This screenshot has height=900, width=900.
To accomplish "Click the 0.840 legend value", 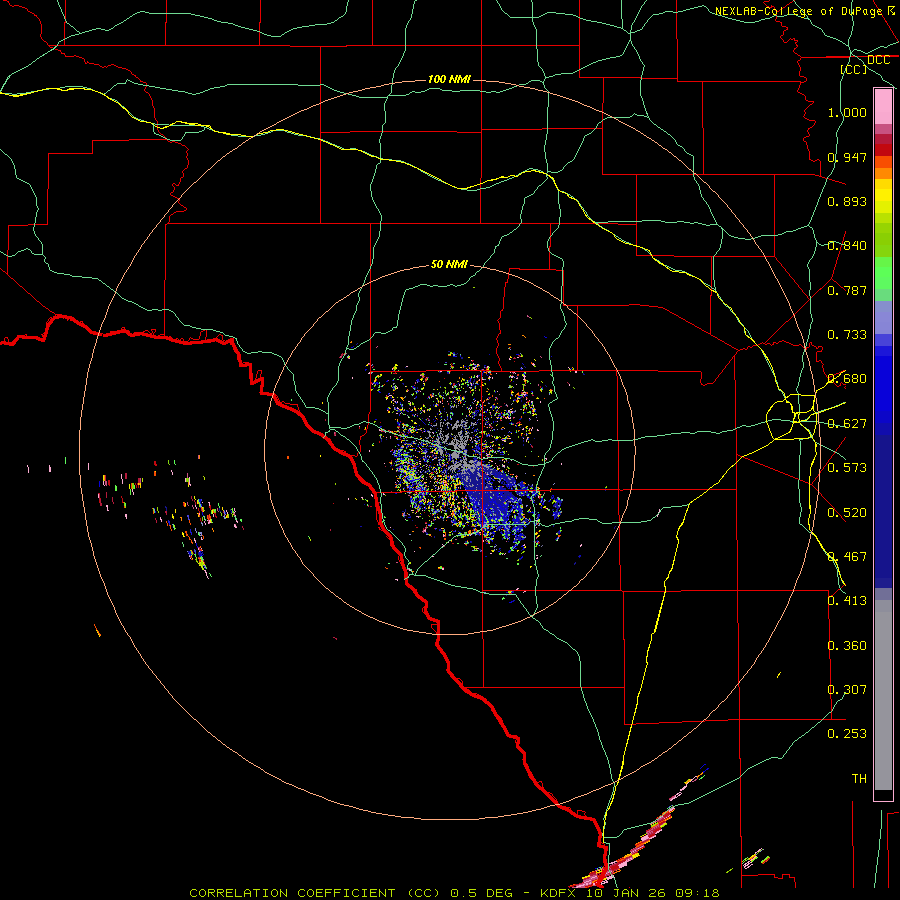I will [x=847, y=246].
